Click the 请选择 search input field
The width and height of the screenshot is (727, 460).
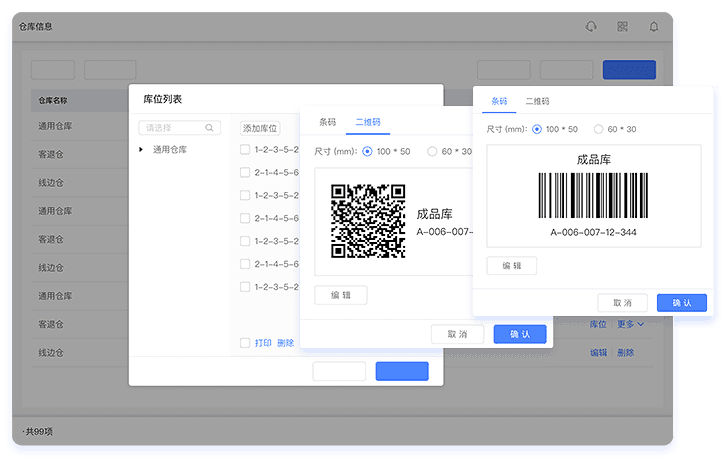(179, 128)
